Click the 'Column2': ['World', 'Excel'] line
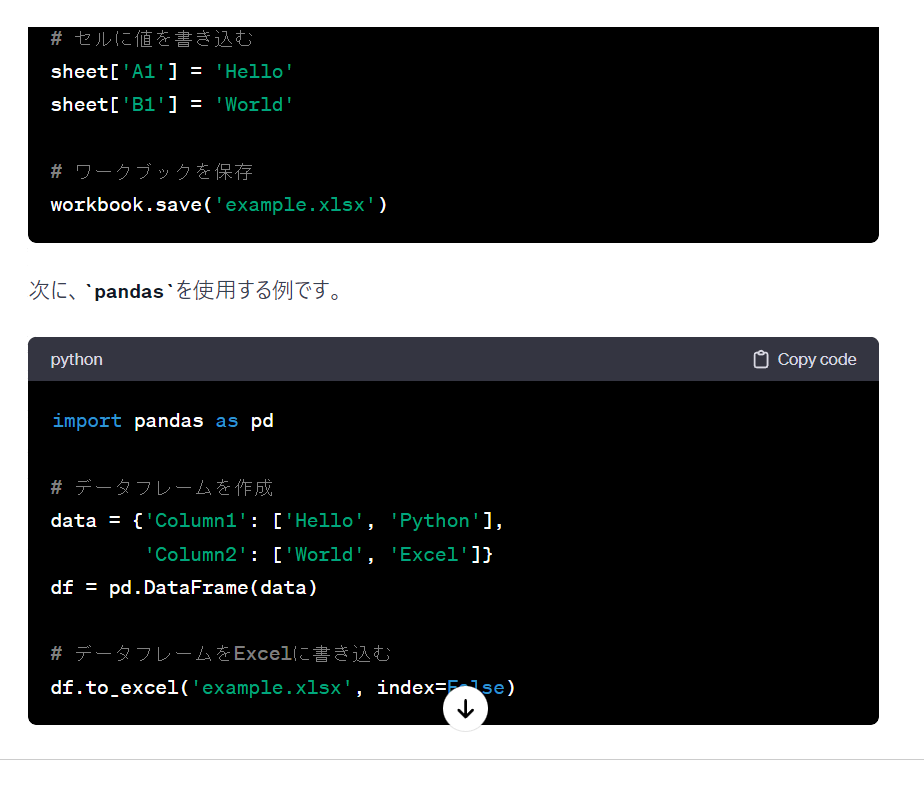Viewport: 924px width, 788px height. pos(319,555)
